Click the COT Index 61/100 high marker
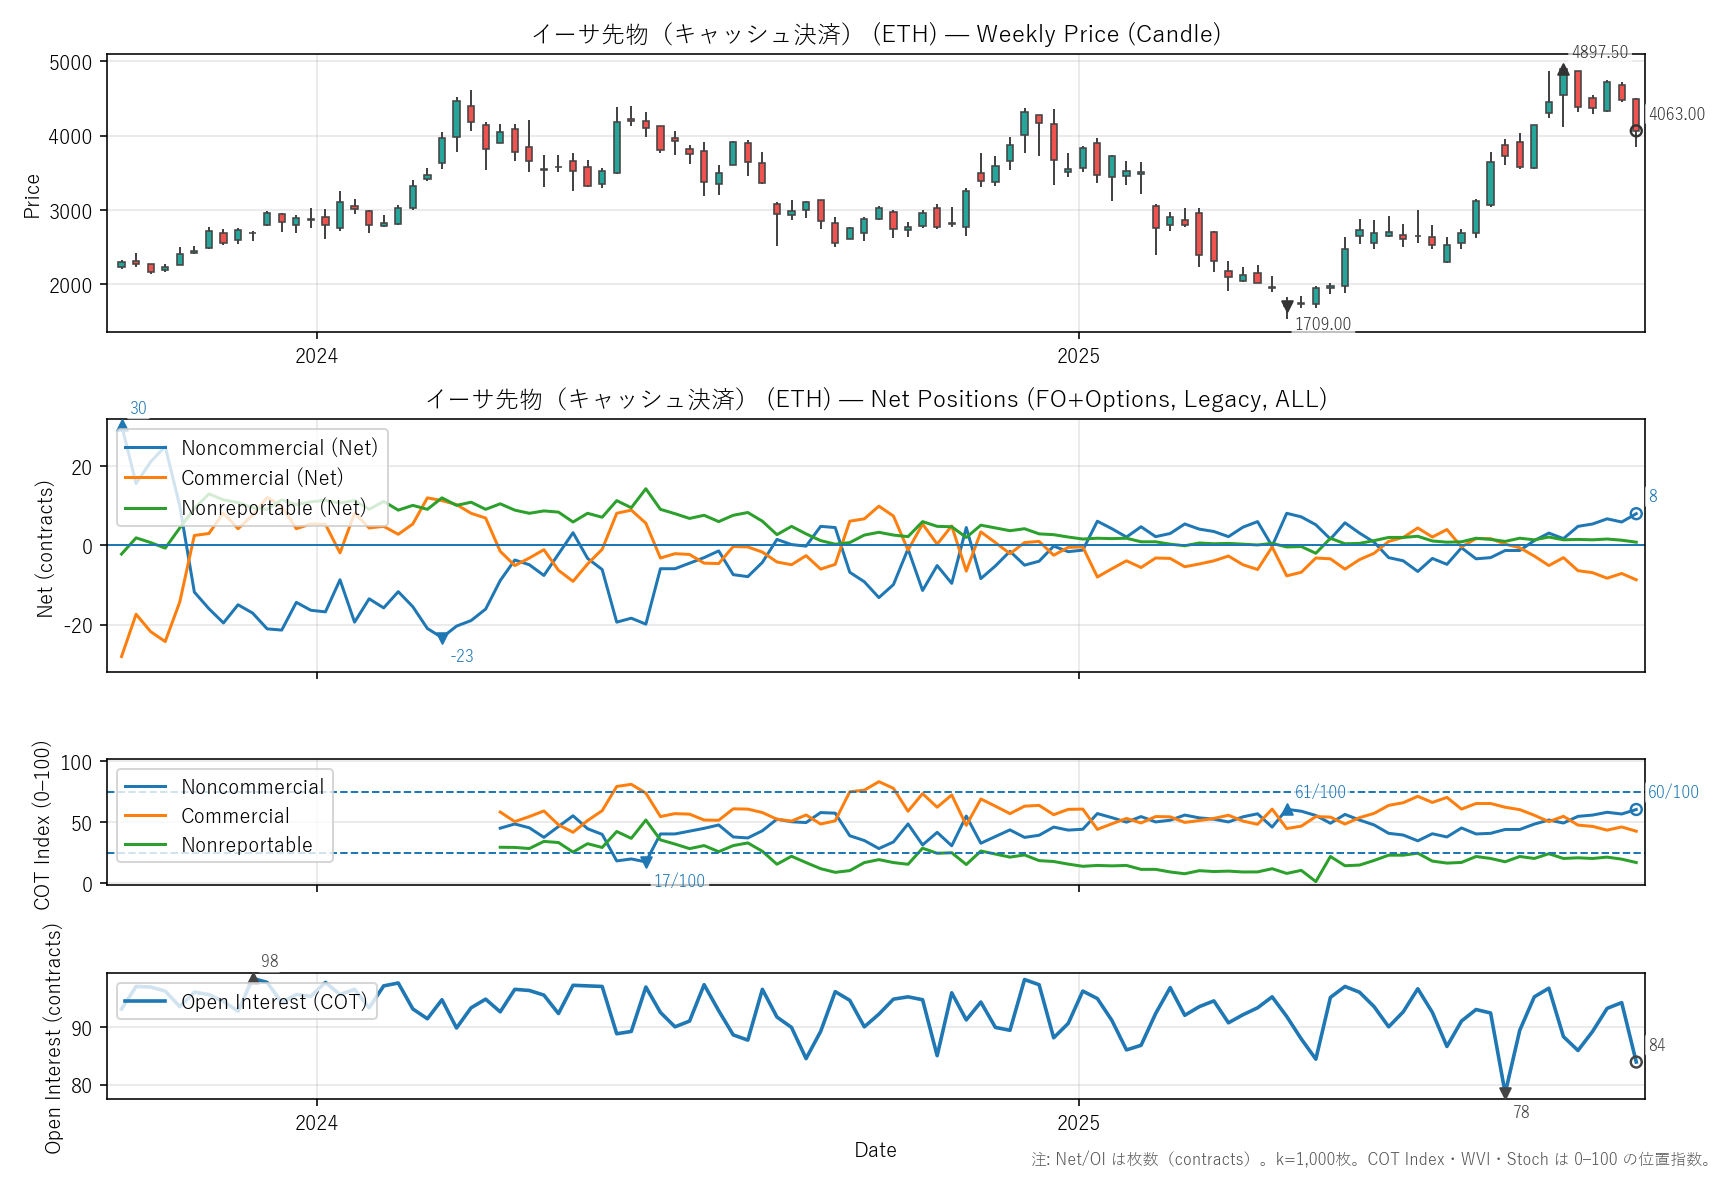Image resolution: width=1728 pixels, height=1180 pixels. tap(1287, 809)
